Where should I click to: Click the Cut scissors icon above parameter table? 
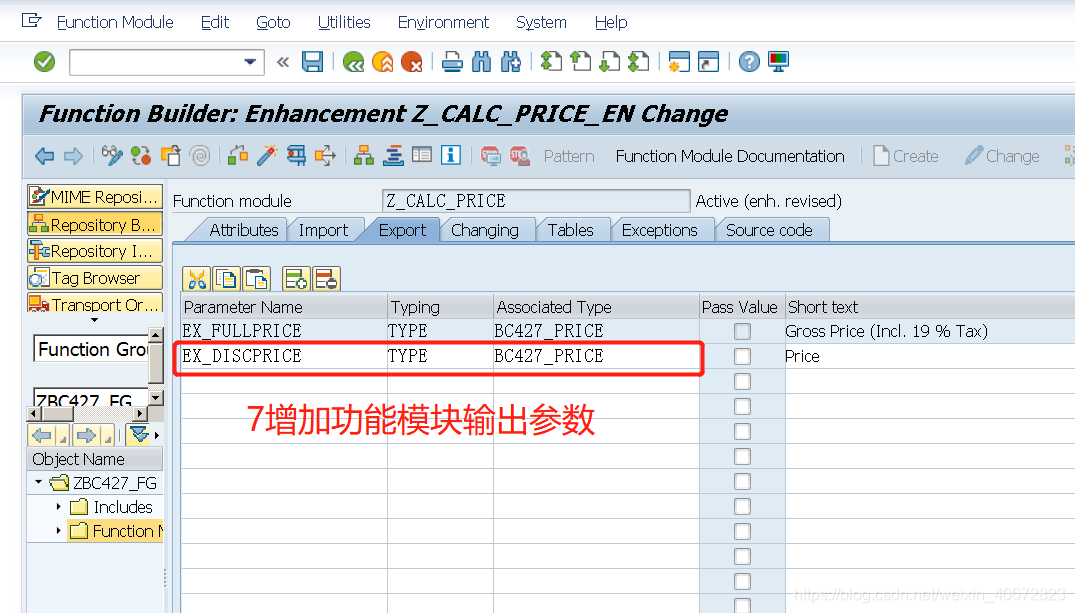point(197,280)
